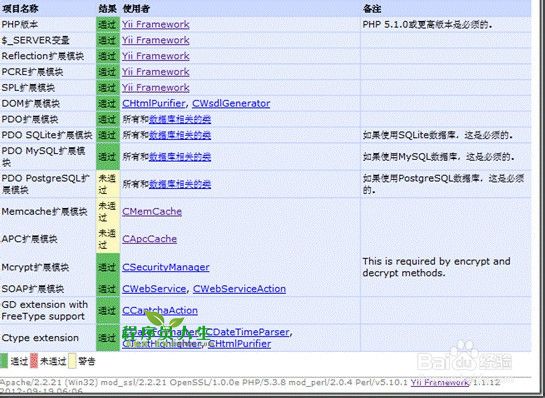Click 数据库相关的类 link in PDO MySQL row
The image size is (545, 398).
tap(180, 157)
